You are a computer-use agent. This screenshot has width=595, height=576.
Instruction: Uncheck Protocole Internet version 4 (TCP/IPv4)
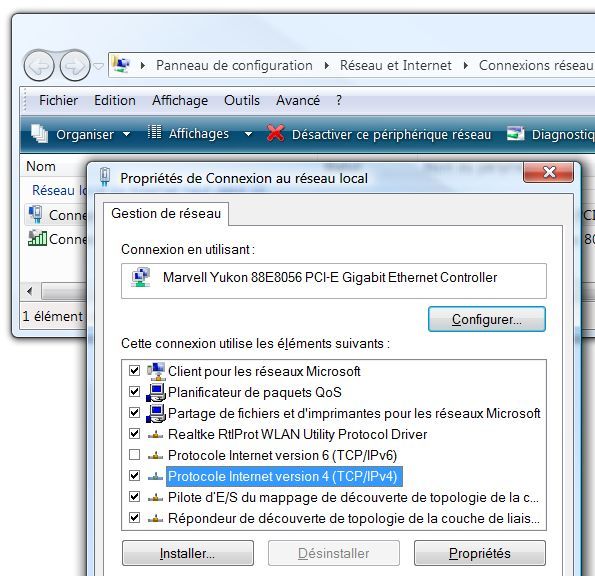point(134,475)
